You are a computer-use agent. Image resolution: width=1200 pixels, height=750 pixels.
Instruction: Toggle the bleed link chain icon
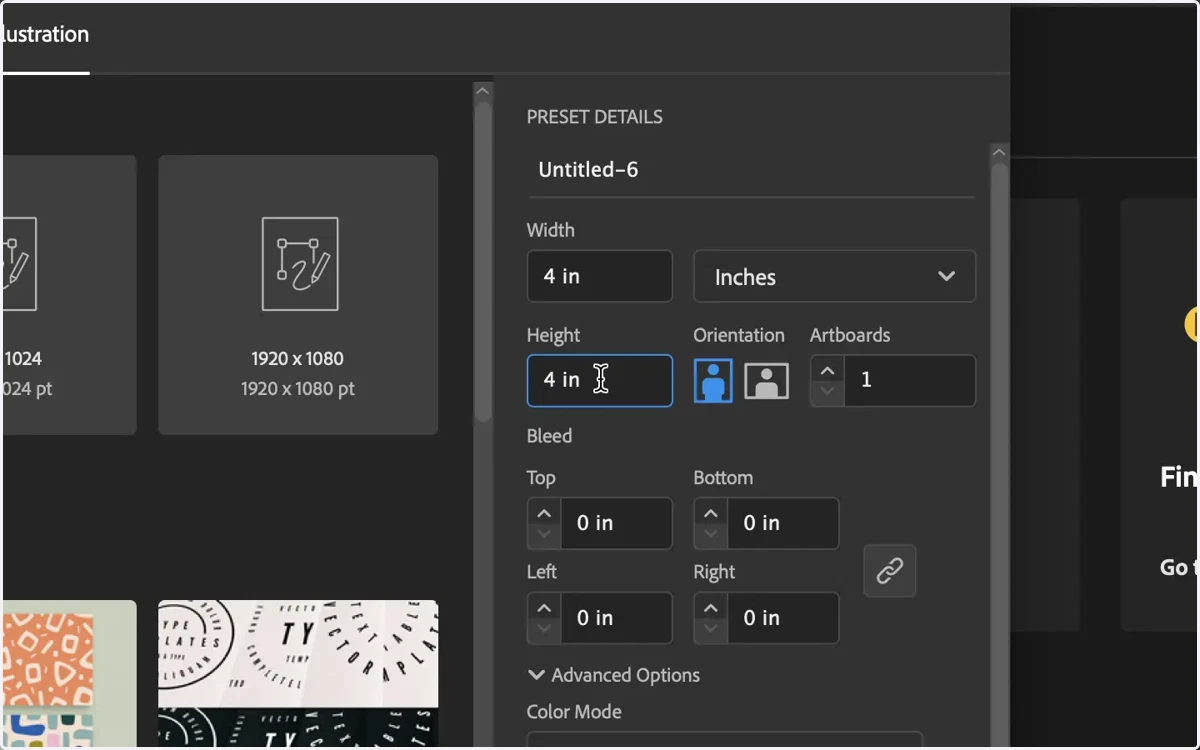(890, 571)
